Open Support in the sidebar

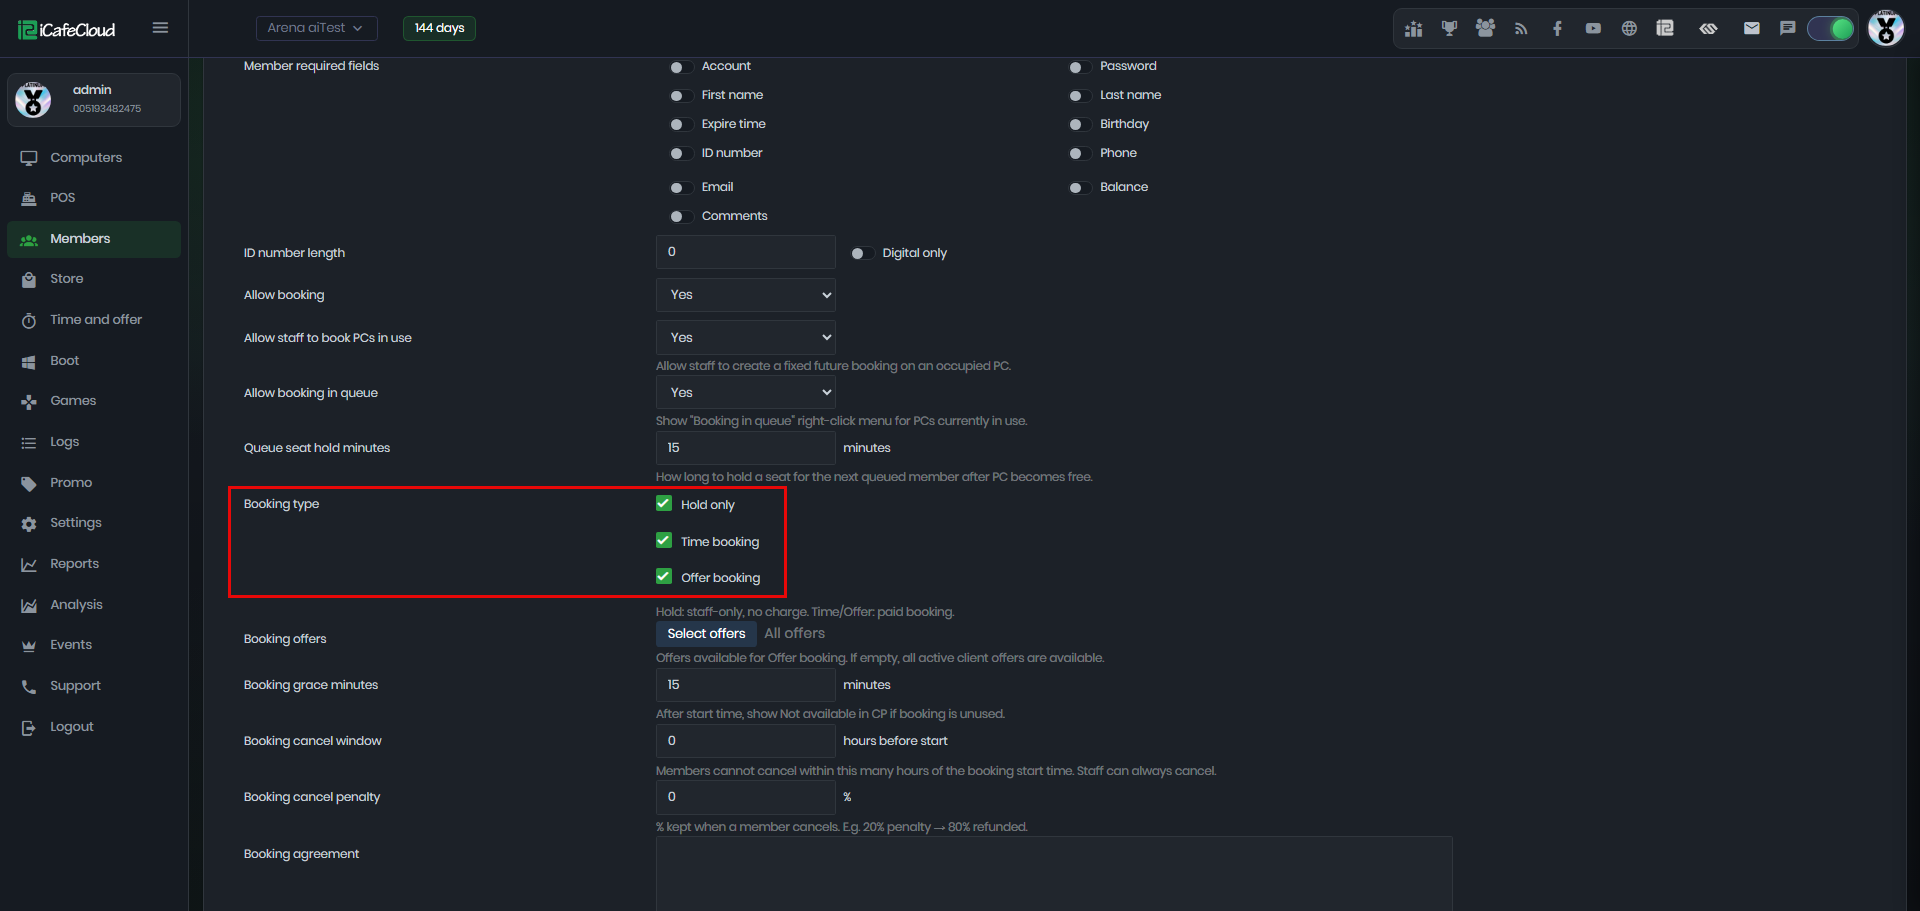94,686
